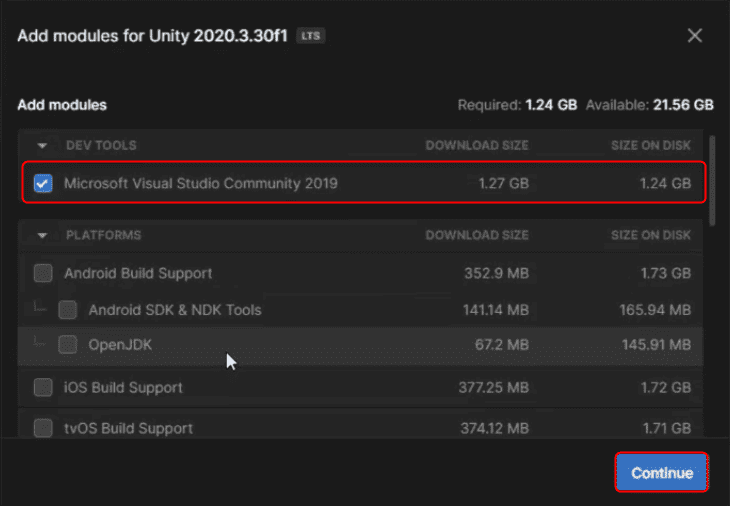Image resolution: width=730 pixels, height=506 pixels.
Task: Select the OpenJDK row label
Action: [120, 345]
